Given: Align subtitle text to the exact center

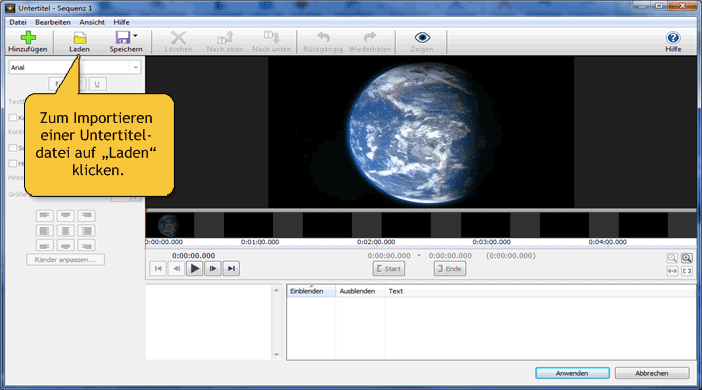Looking at the screenshot, I should point(65,231).
